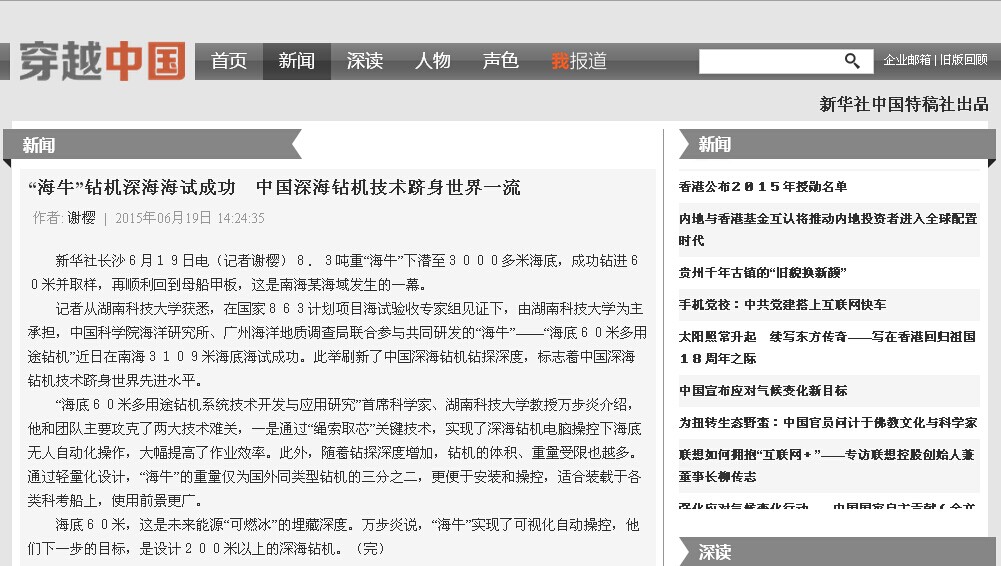Open 中国宣布应对气候变化新目标 link
Image resolution: width=1001 pixels, height=566 pixels.
[763, 391]
